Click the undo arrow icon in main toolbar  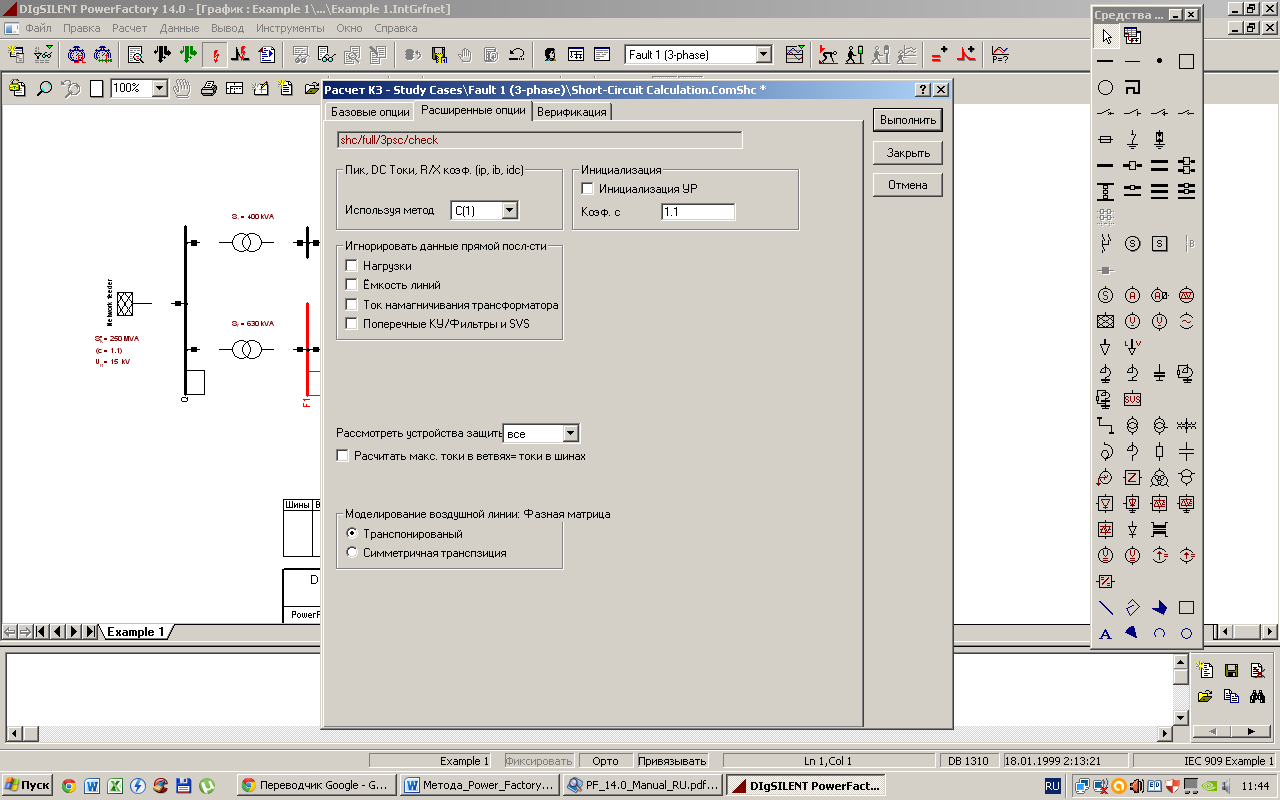(517, 55)
